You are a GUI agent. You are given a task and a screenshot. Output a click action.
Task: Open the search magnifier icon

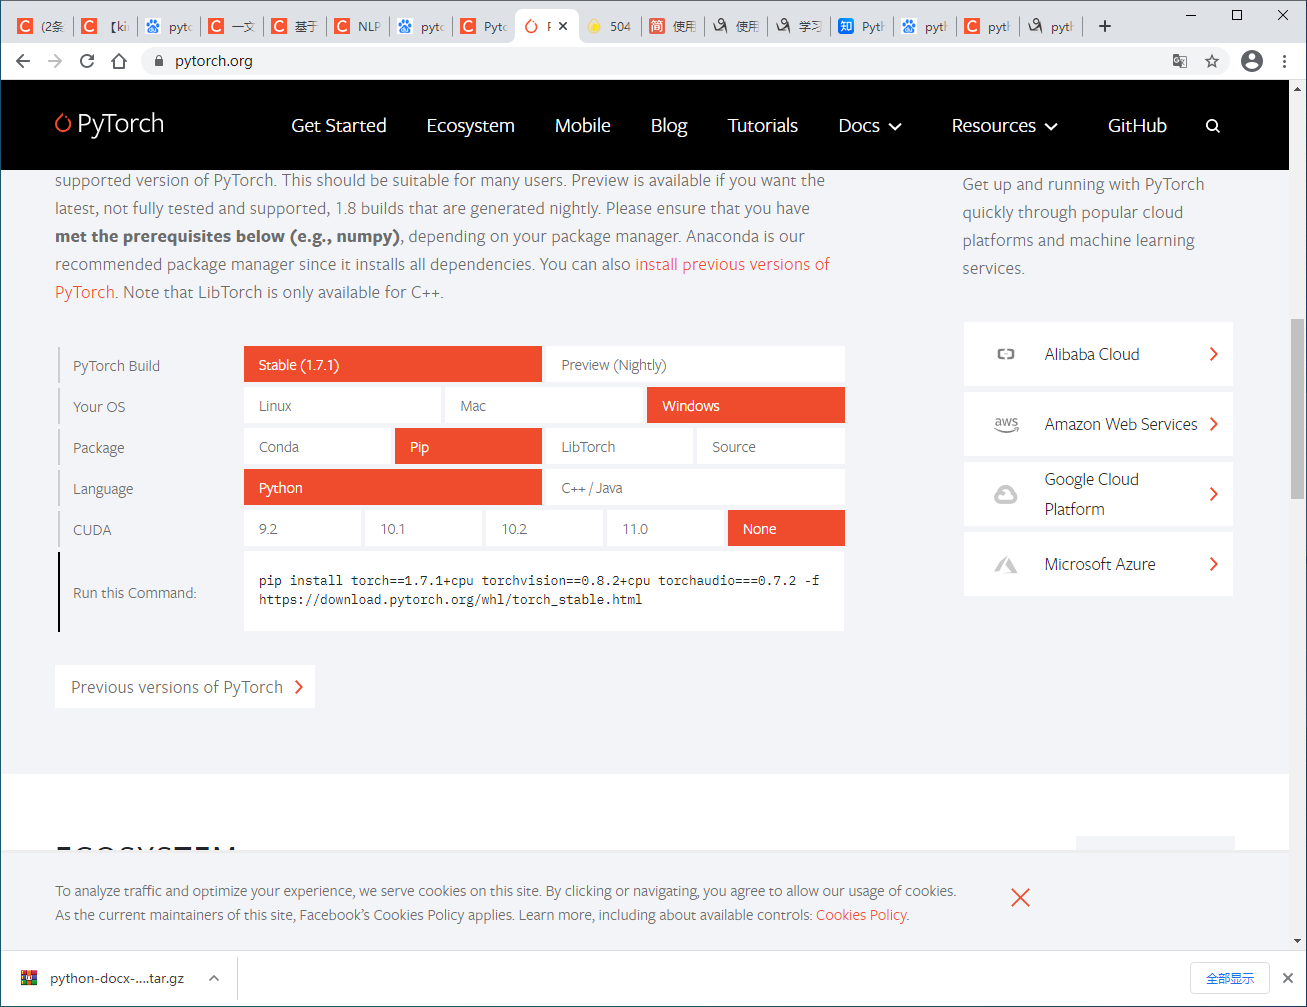(1213, 125)
